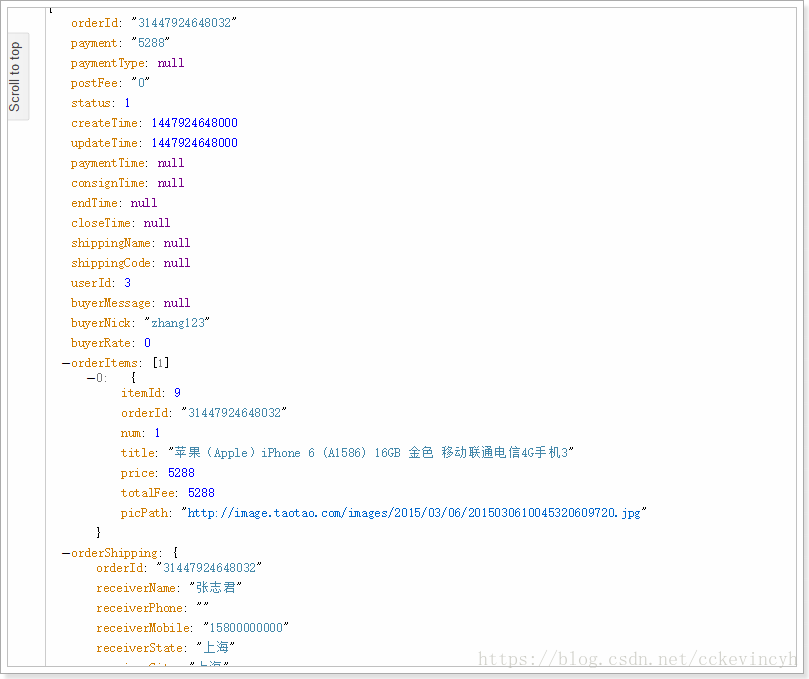Select the payment value "5288"

[x=151, y=43]
